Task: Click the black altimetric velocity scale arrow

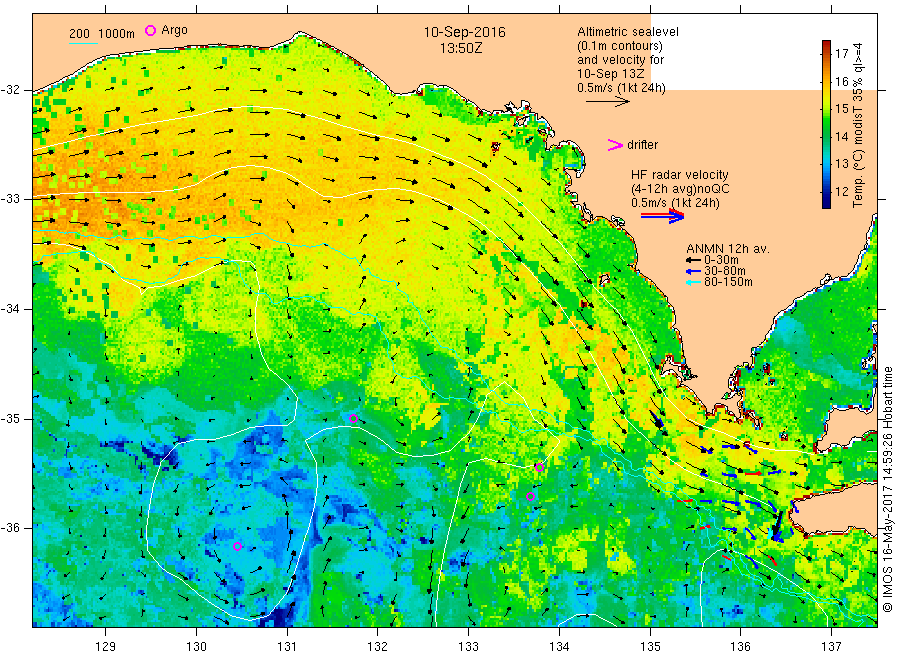Action: pos(608,102)
